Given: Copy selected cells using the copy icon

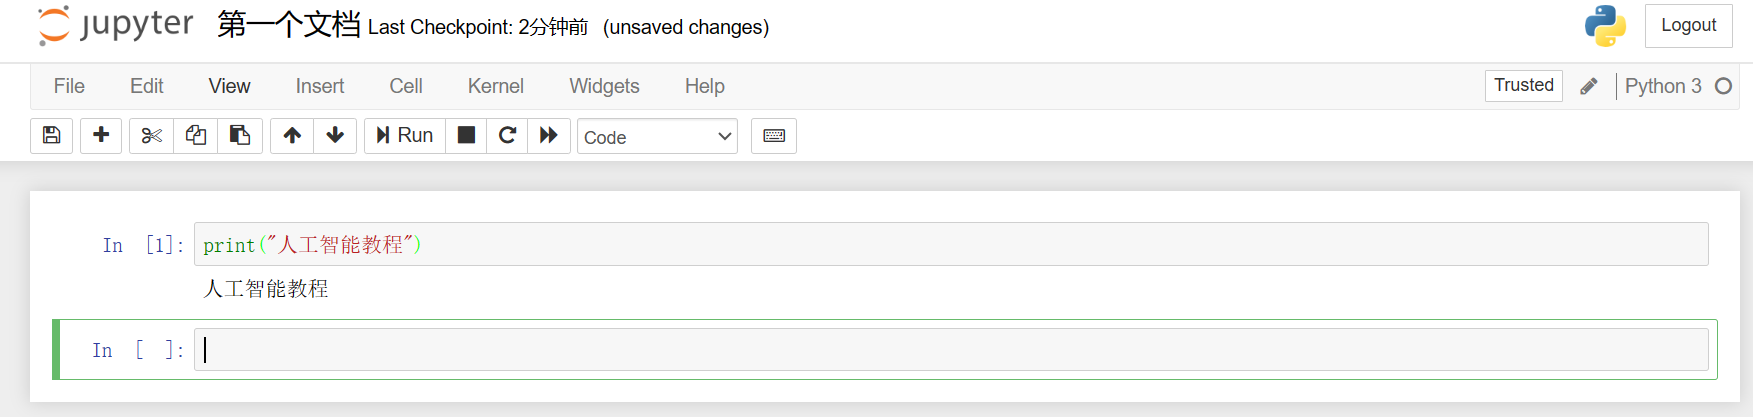Looking at the screenshot, I should 196,136.
